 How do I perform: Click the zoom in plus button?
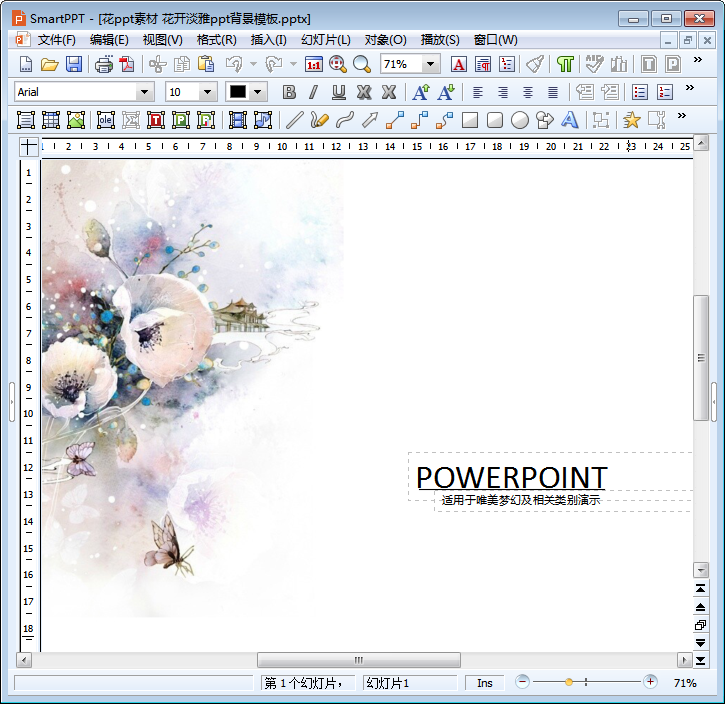coord(650,682)
